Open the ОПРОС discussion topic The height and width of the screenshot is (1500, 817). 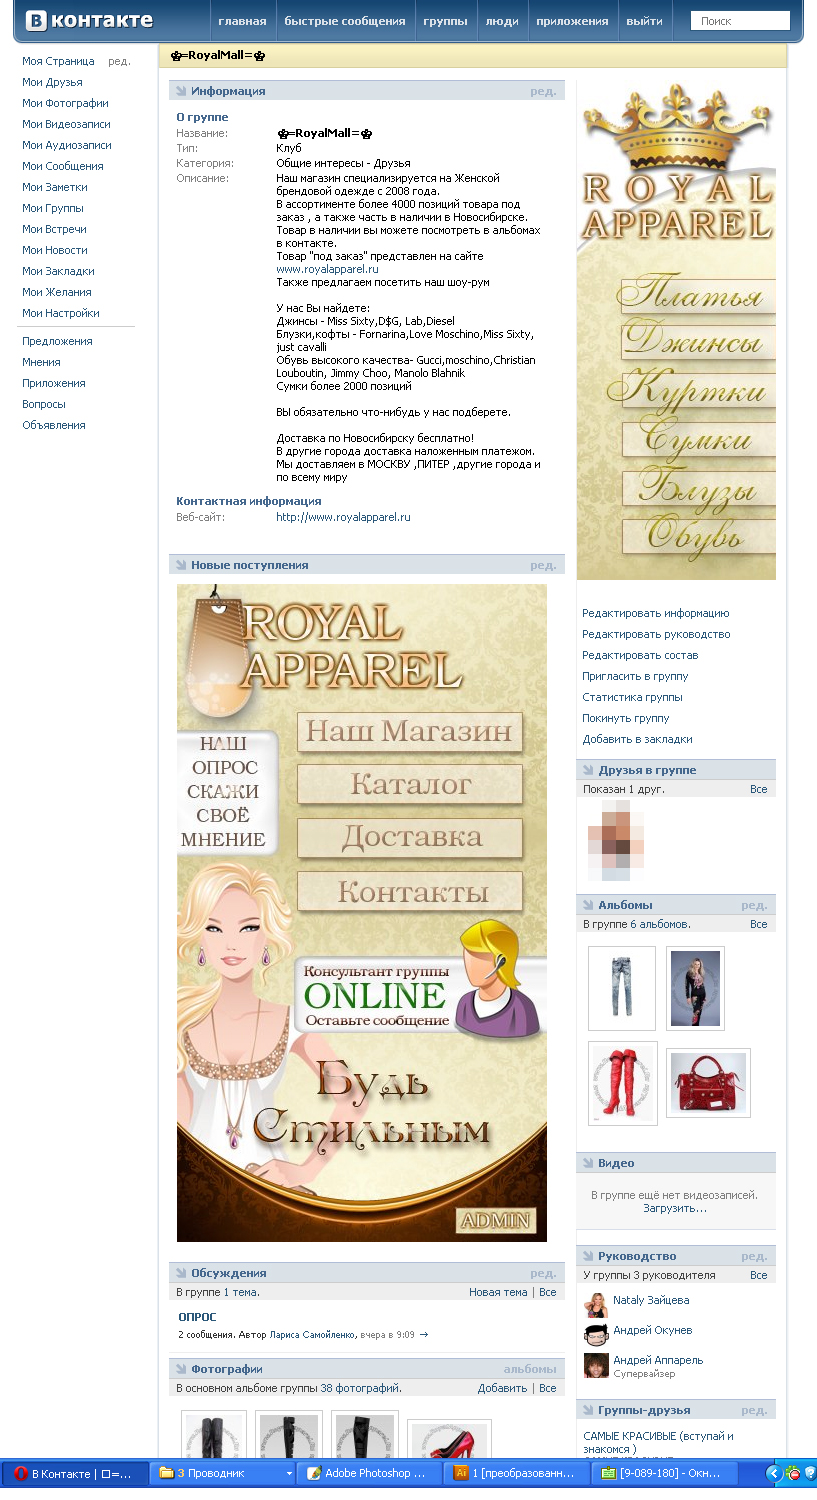[x=196, y=1316]
